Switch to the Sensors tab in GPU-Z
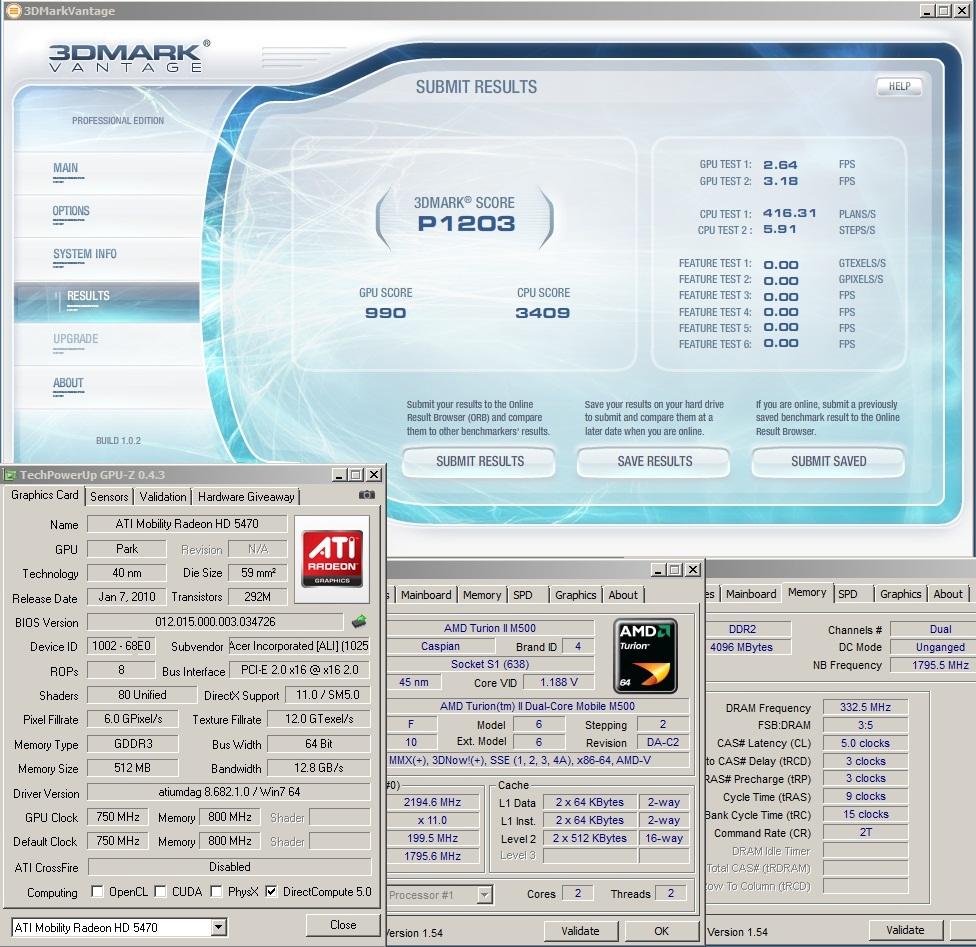The image size is (976, 947). [x=109, y=496]
